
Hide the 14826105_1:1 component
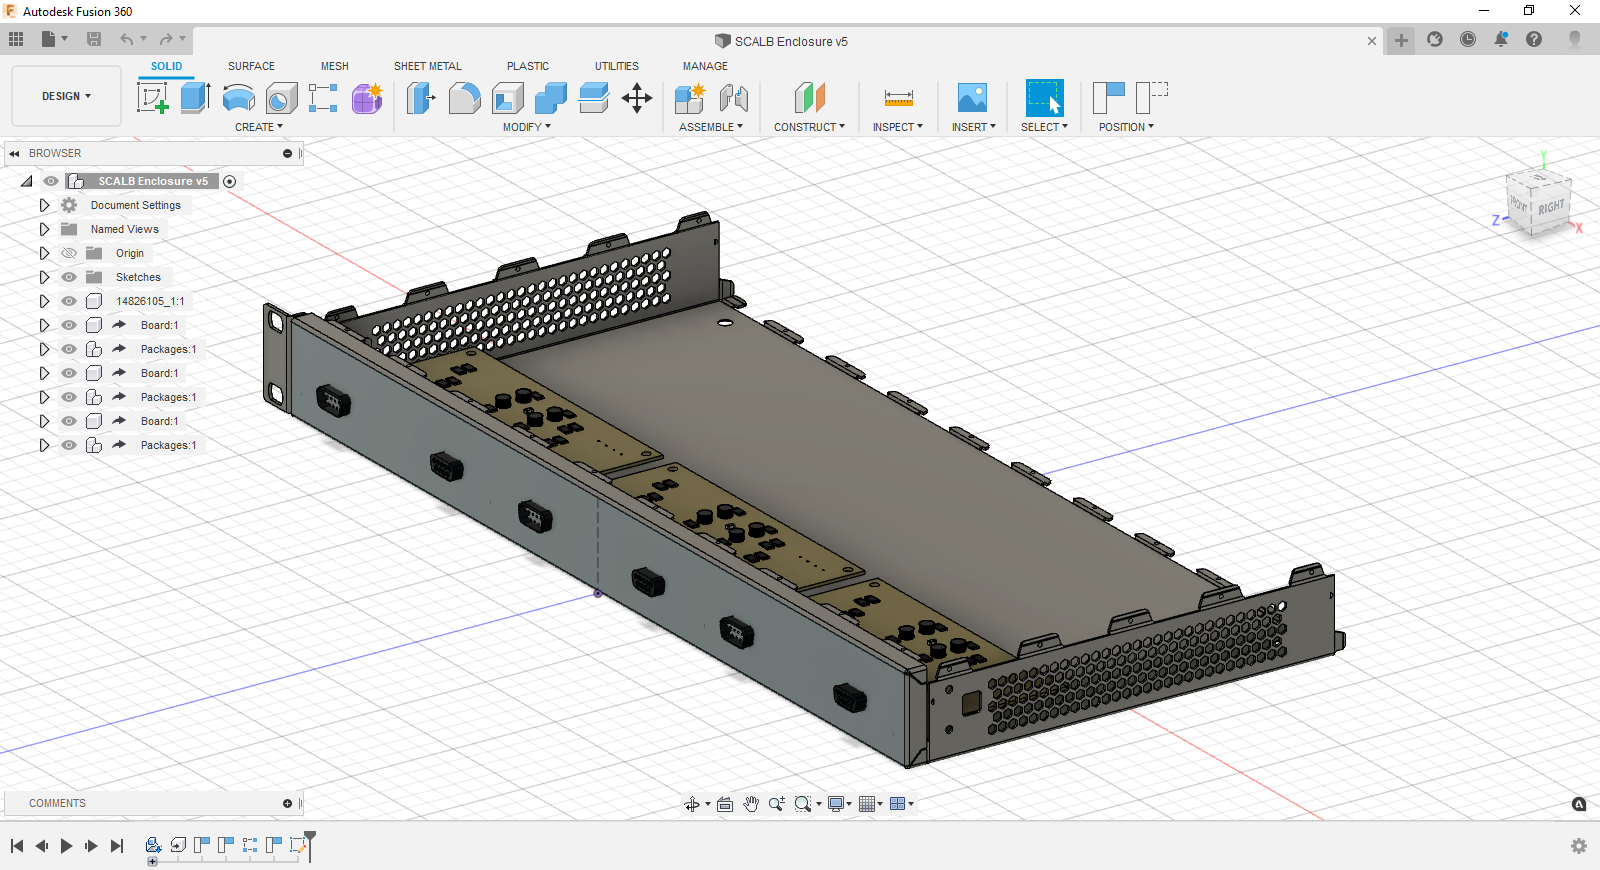[69, 301]
